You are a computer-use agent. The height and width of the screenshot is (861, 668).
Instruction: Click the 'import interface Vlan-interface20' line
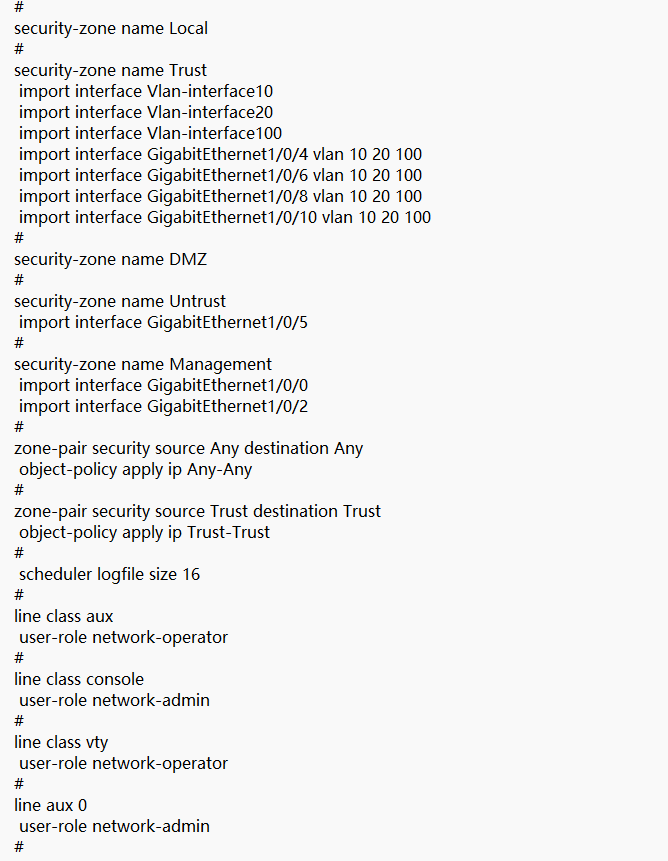(145, 112)
